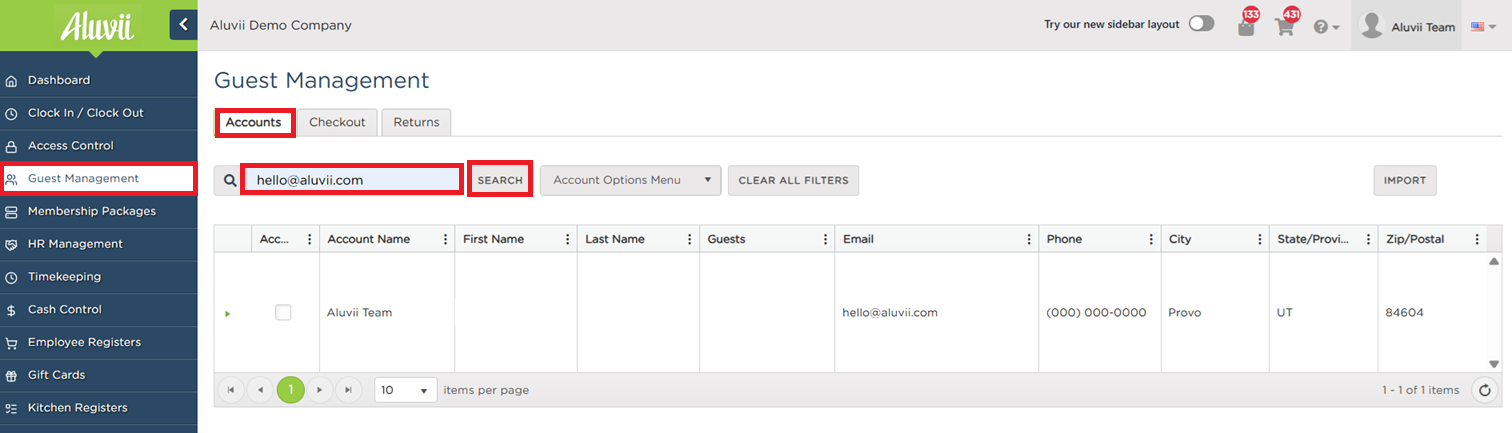Open Phone column options menu

(x=1151, y=239)
